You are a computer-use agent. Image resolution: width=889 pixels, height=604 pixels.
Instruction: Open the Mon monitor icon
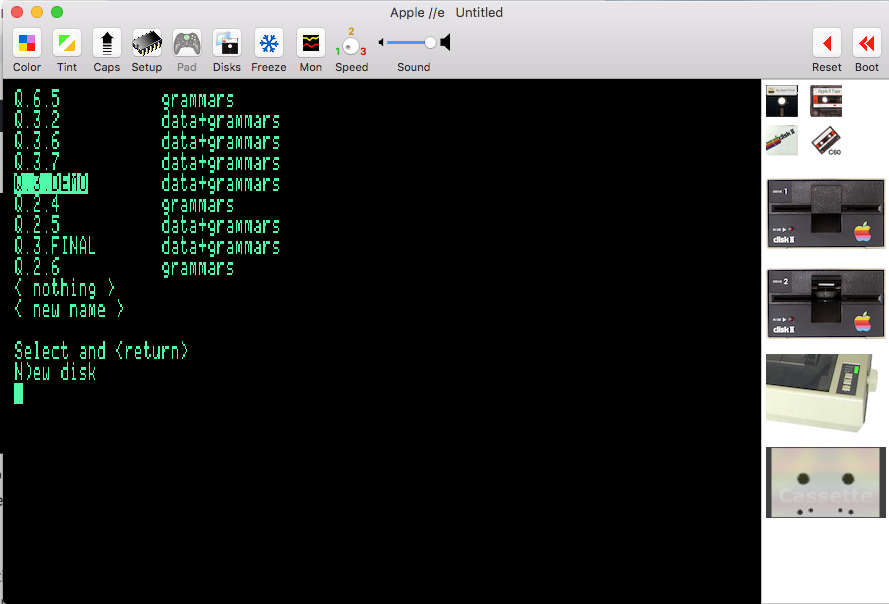311,43
